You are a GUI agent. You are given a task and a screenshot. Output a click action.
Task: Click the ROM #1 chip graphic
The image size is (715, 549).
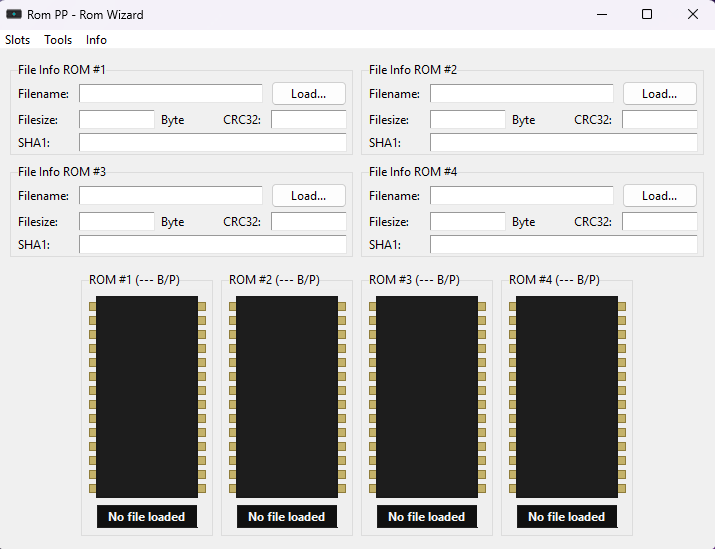[x=147, y=397]
